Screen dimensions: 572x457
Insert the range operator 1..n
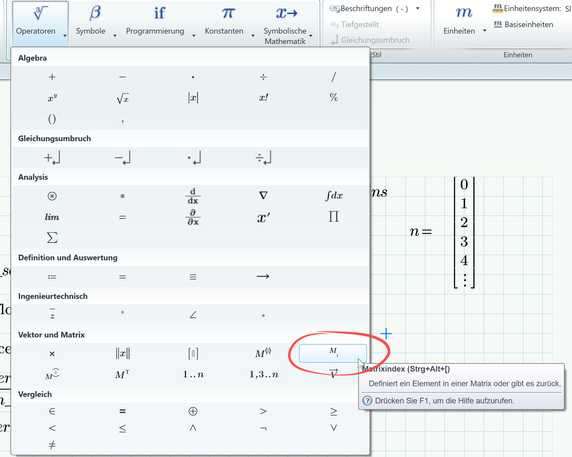coord(193,375)
